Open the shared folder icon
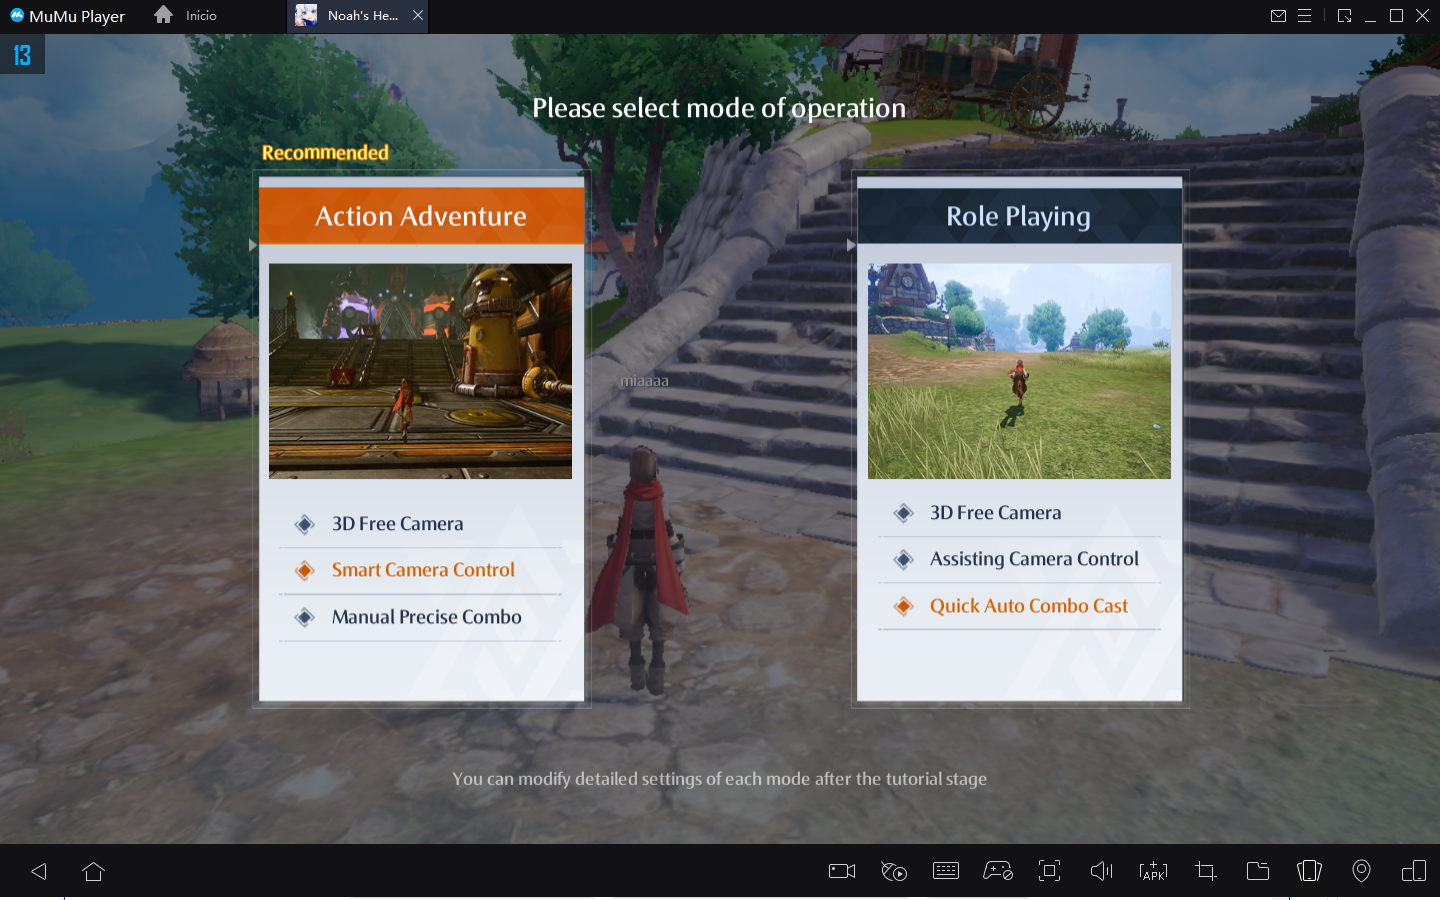This screenshot has height=900, width=1440. coord(1257,871)
